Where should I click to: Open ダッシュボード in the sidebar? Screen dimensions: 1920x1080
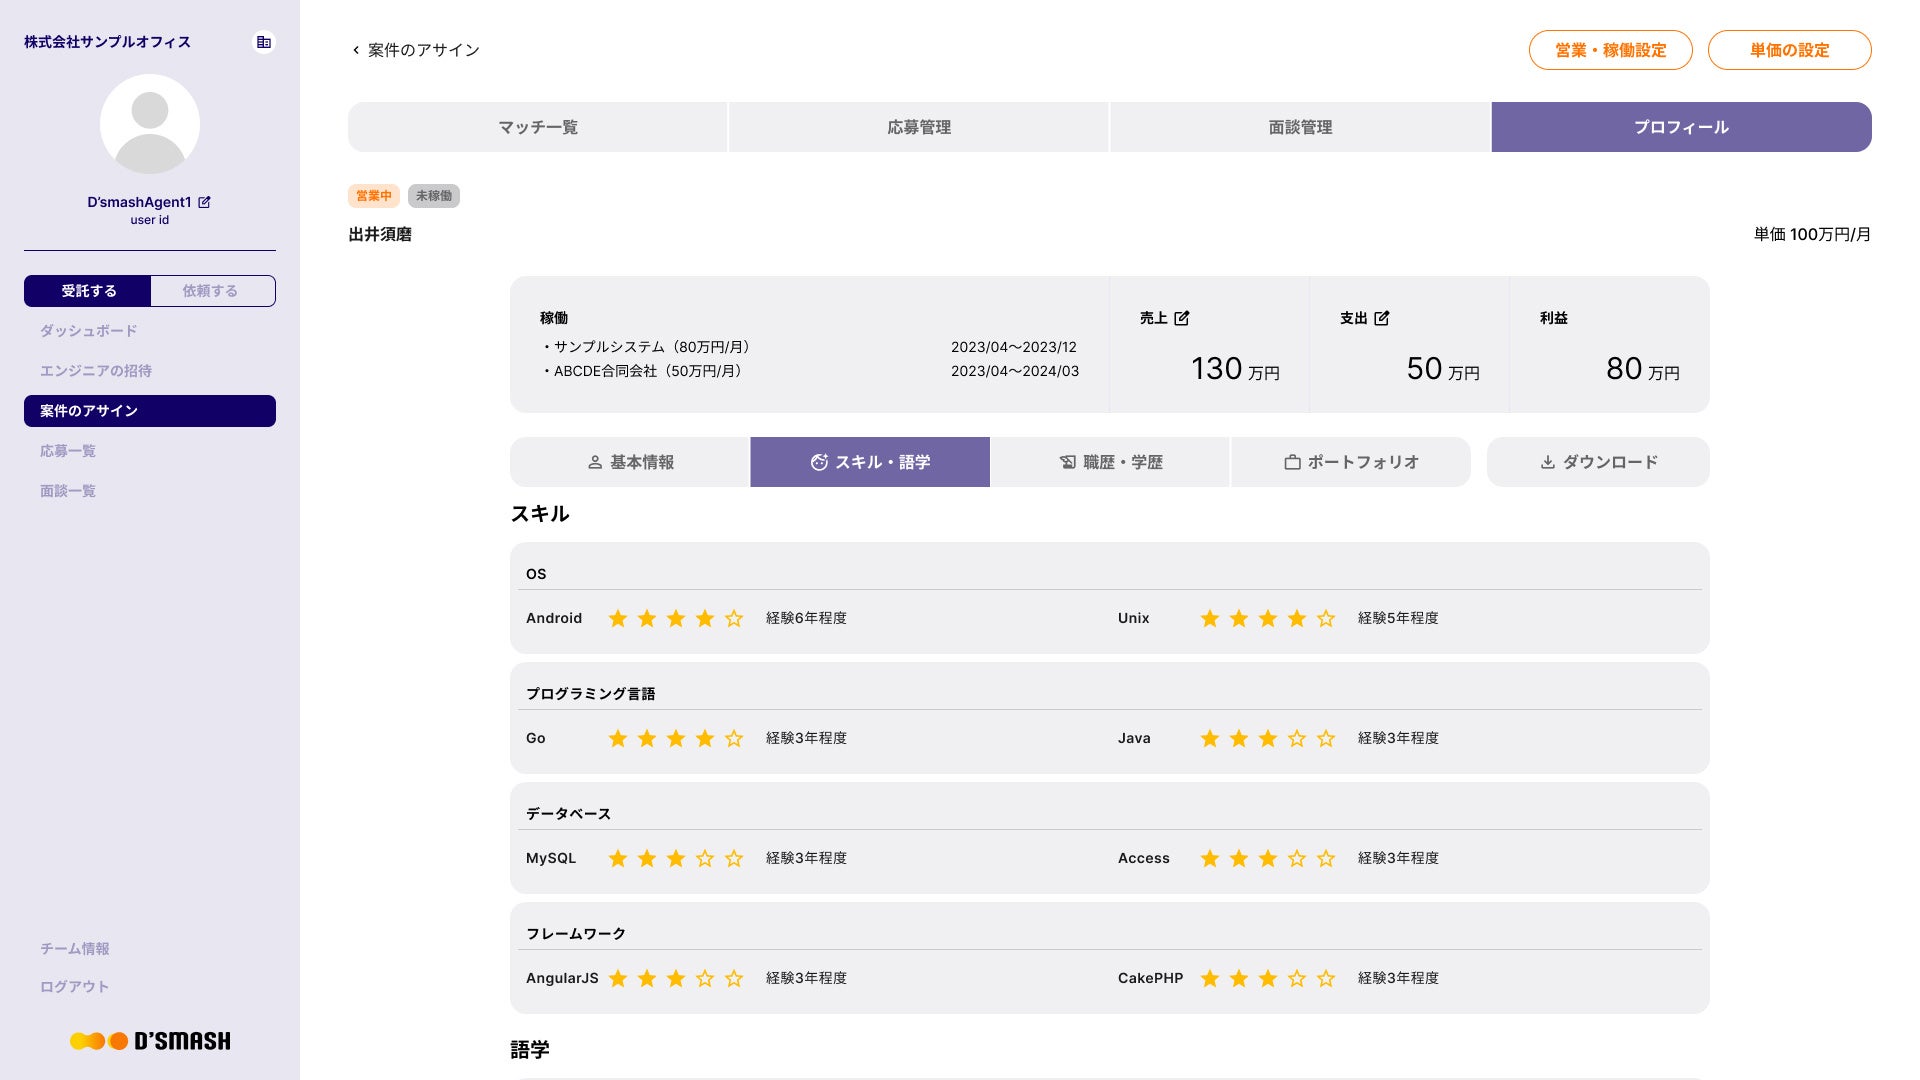point(88,331)
